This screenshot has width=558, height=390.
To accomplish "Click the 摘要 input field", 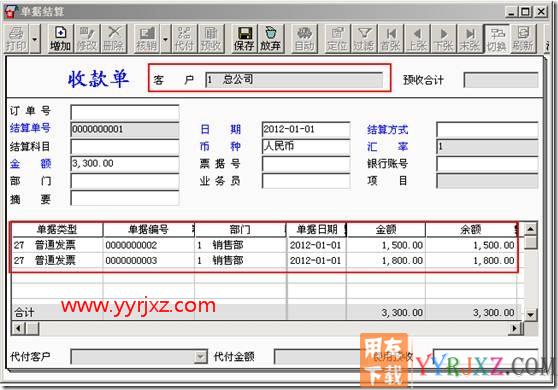I will (125, 198).
